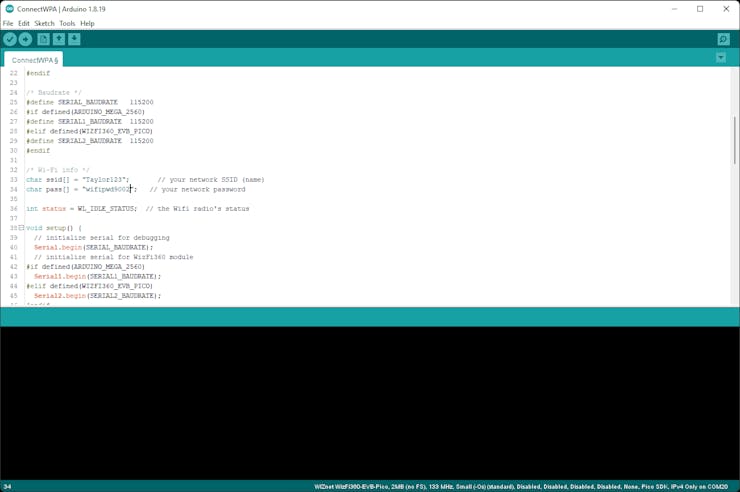Open the Edit menu

24,23
